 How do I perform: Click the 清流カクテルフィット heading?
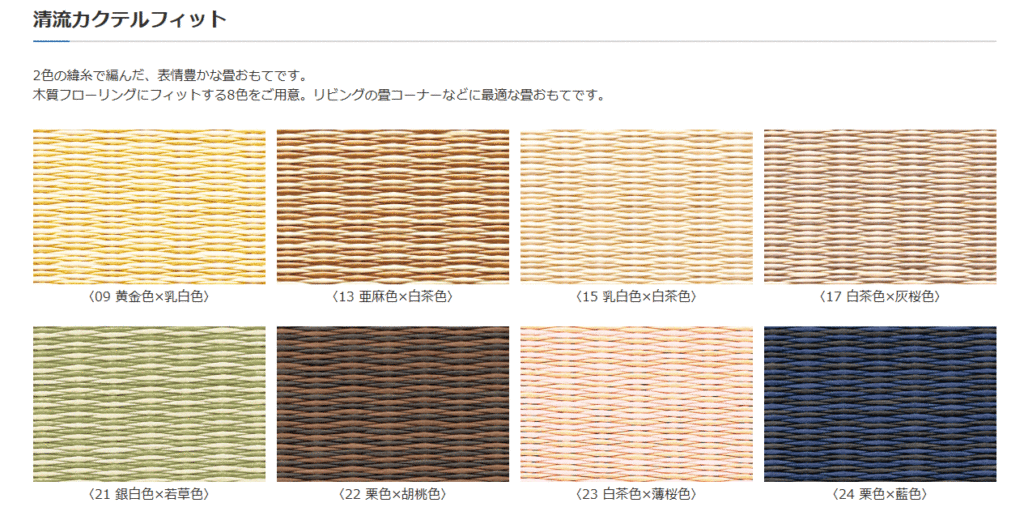click(x=130, y=20)
